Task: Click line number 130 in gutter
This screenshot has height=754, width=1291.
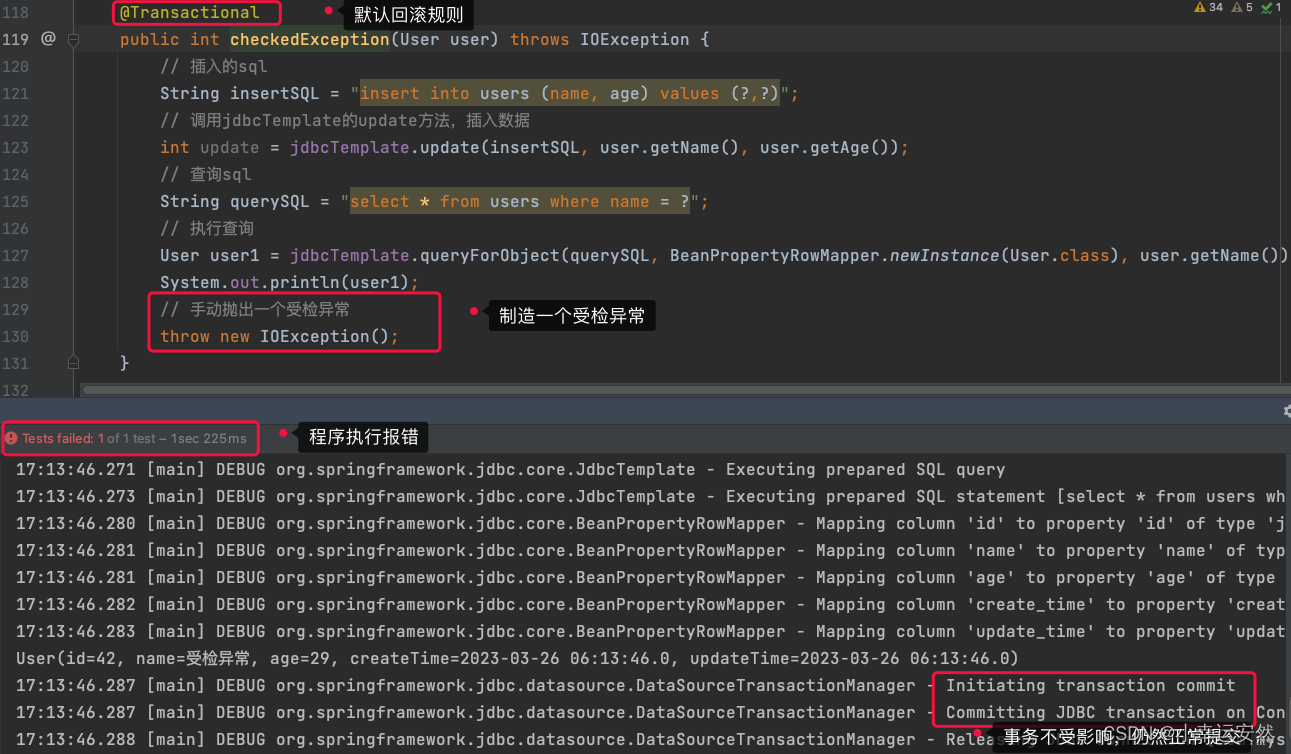Action: point(16,337)
